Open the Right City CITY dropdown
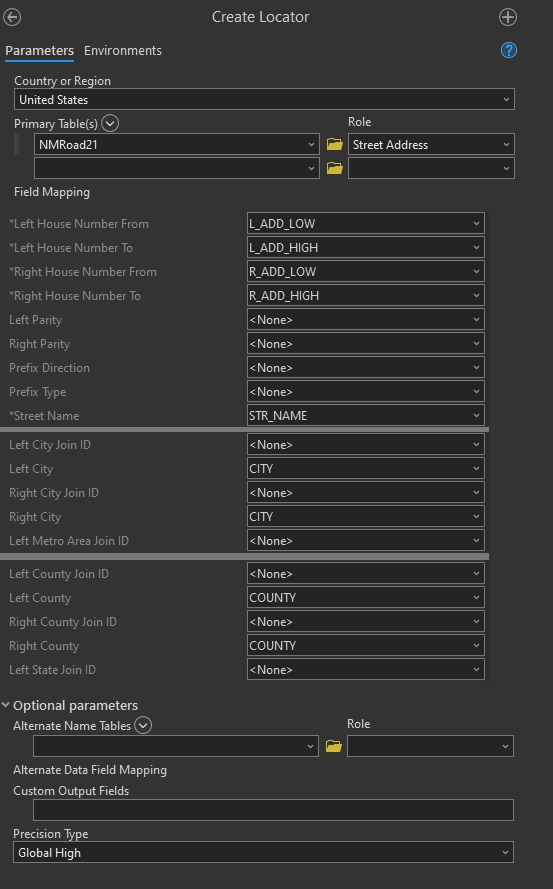Screen dimensions: 553x889 click(x=365, y=517)
